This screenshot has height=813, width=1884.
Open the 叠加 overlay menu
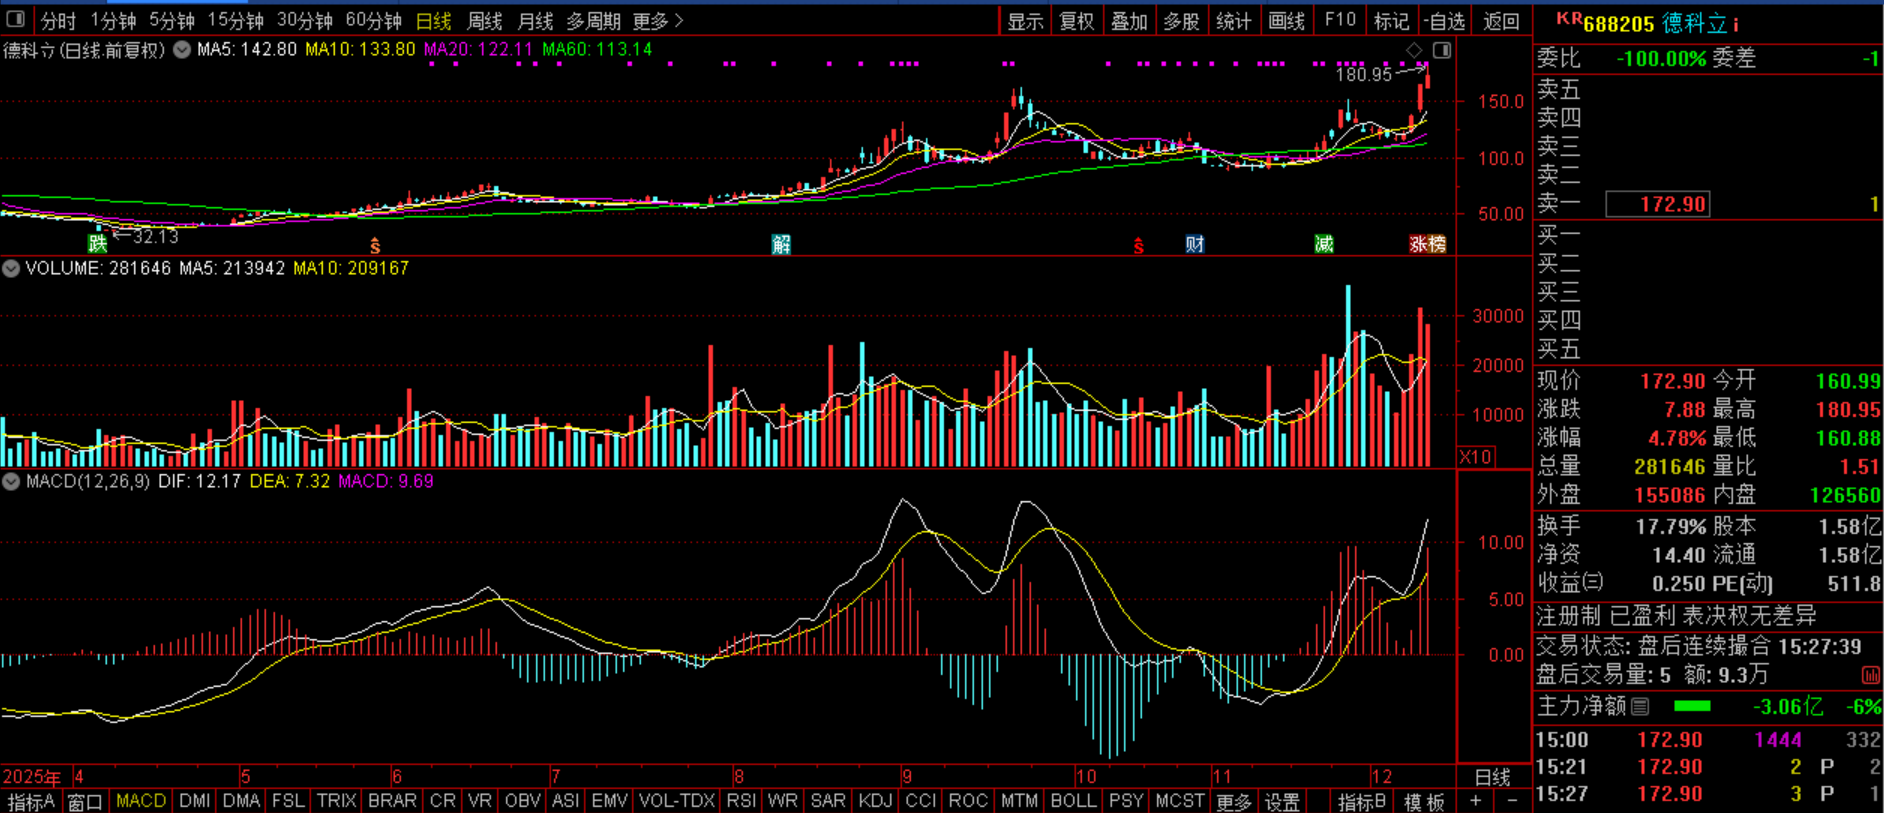point(1129,21)
